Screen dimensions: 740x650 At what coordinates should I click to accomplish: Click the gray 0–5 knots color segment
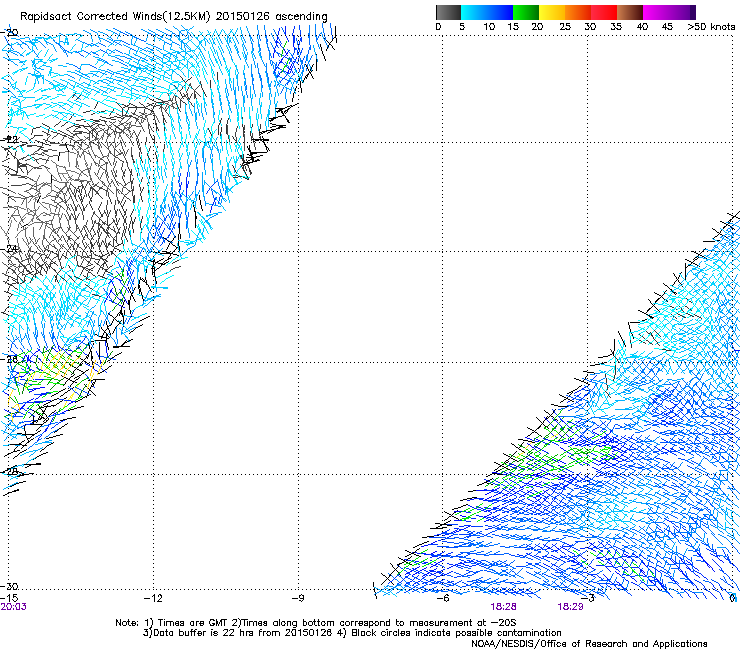pyautogui.click(x=448, y=12)
